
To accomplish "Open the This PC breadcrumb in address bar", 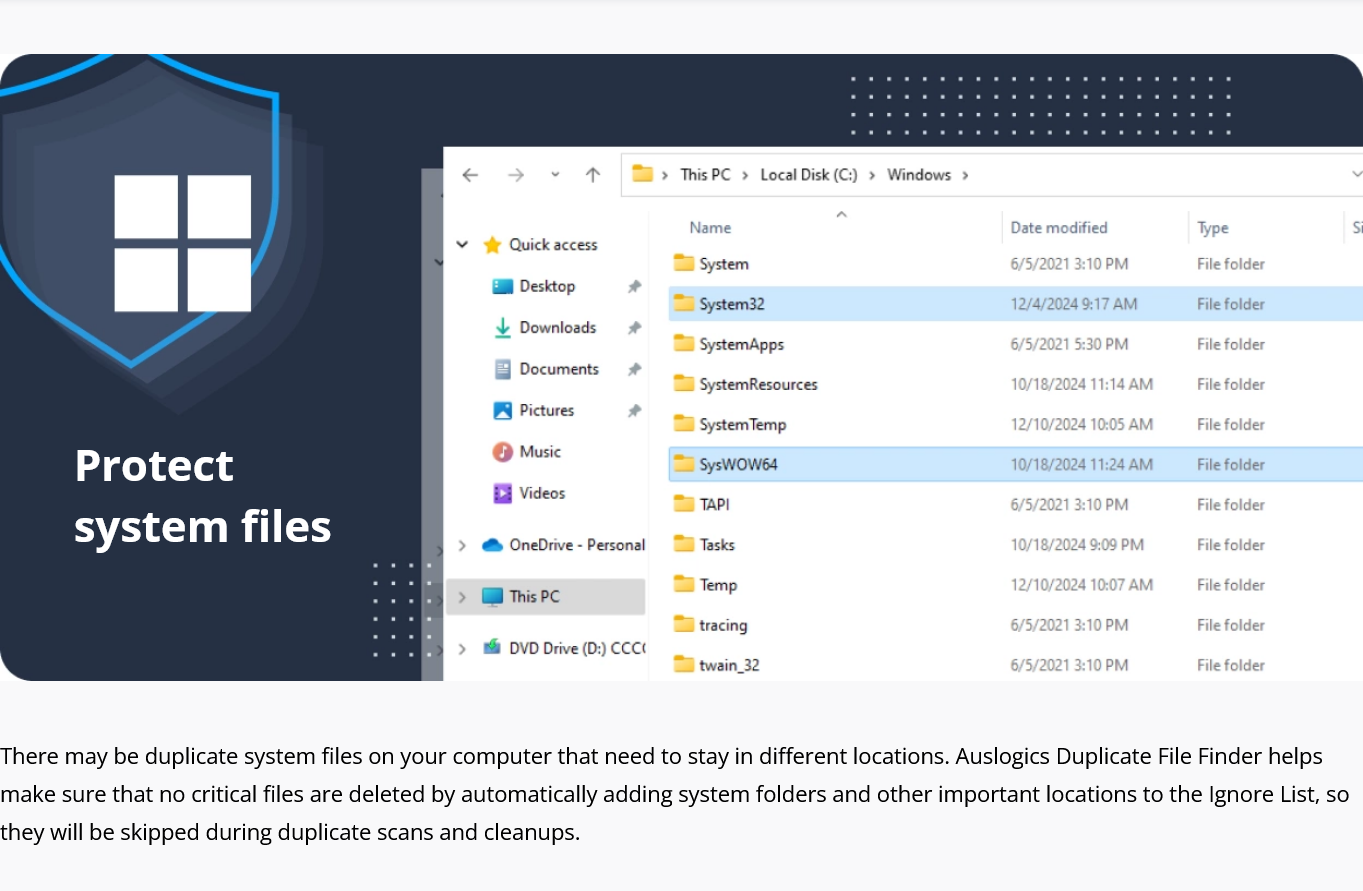I will click(x=705, y=174).
